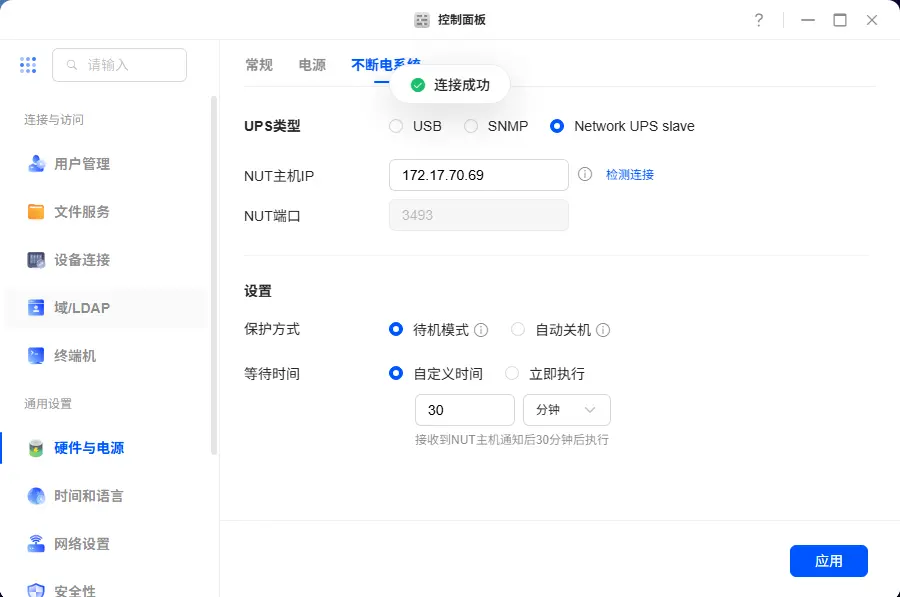Image resolution: width=900 pixels, height=597 pixels.
Task: Select SNMP as UPS type
Action: click(x=471, y=126)
